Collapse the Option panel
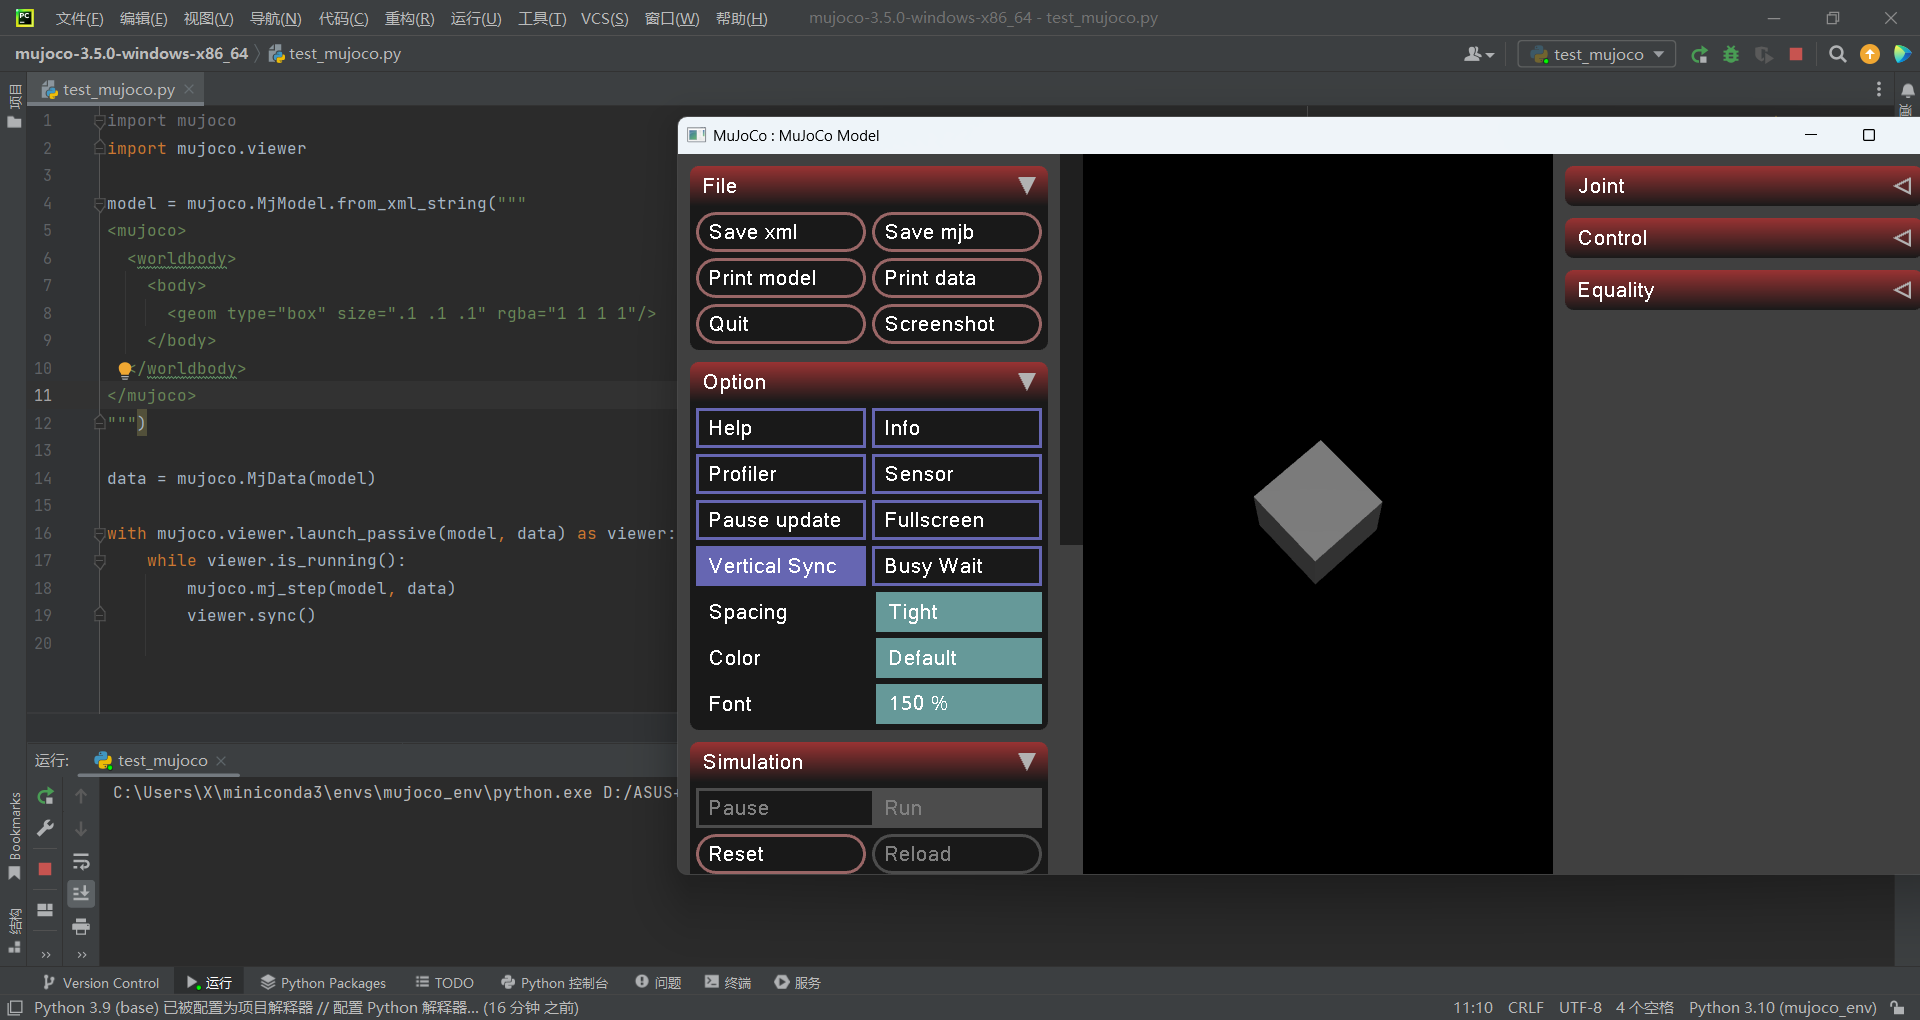Screen dimensions: 1920x1020 1027,381
